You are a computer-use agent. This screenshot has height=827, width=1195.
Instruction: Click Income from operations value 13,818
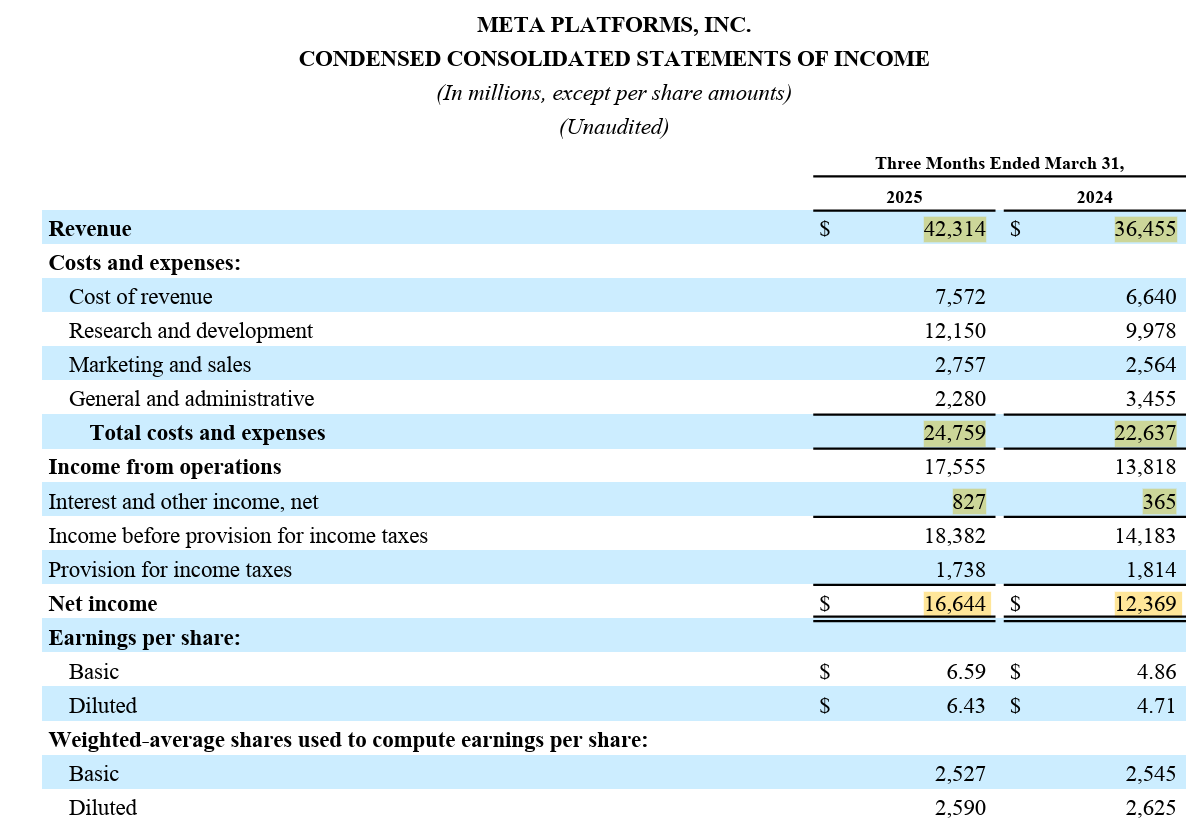coord(1145,466)
